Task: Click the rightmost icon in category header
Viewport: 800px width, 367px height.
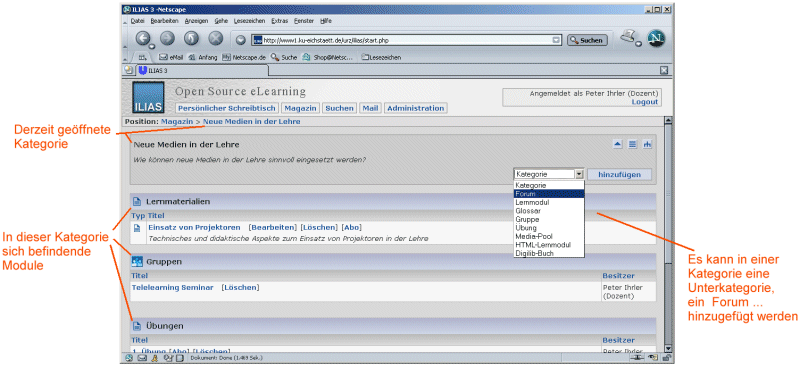Action: (x=647, y=145)
